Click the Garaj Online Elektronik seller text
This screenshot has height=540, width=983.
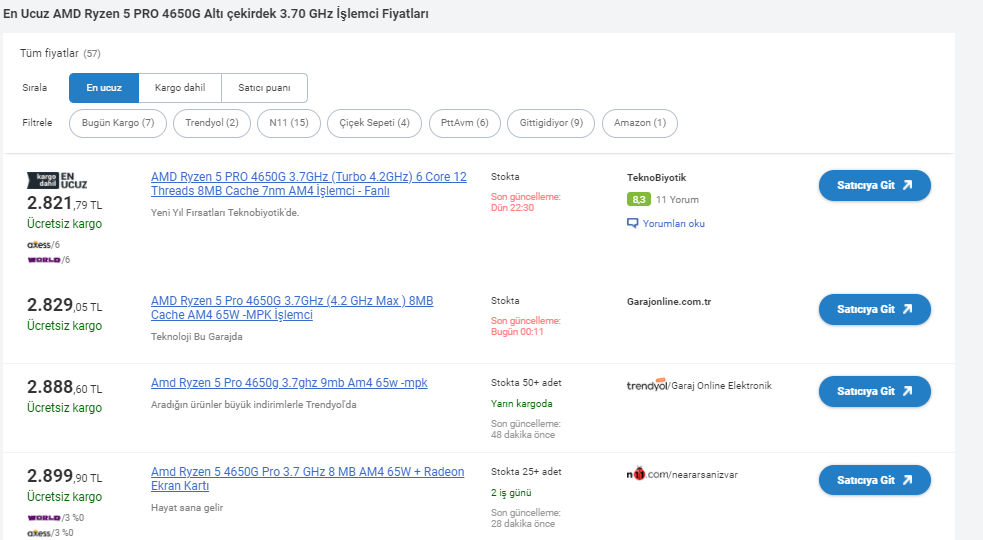coord(722,386)
